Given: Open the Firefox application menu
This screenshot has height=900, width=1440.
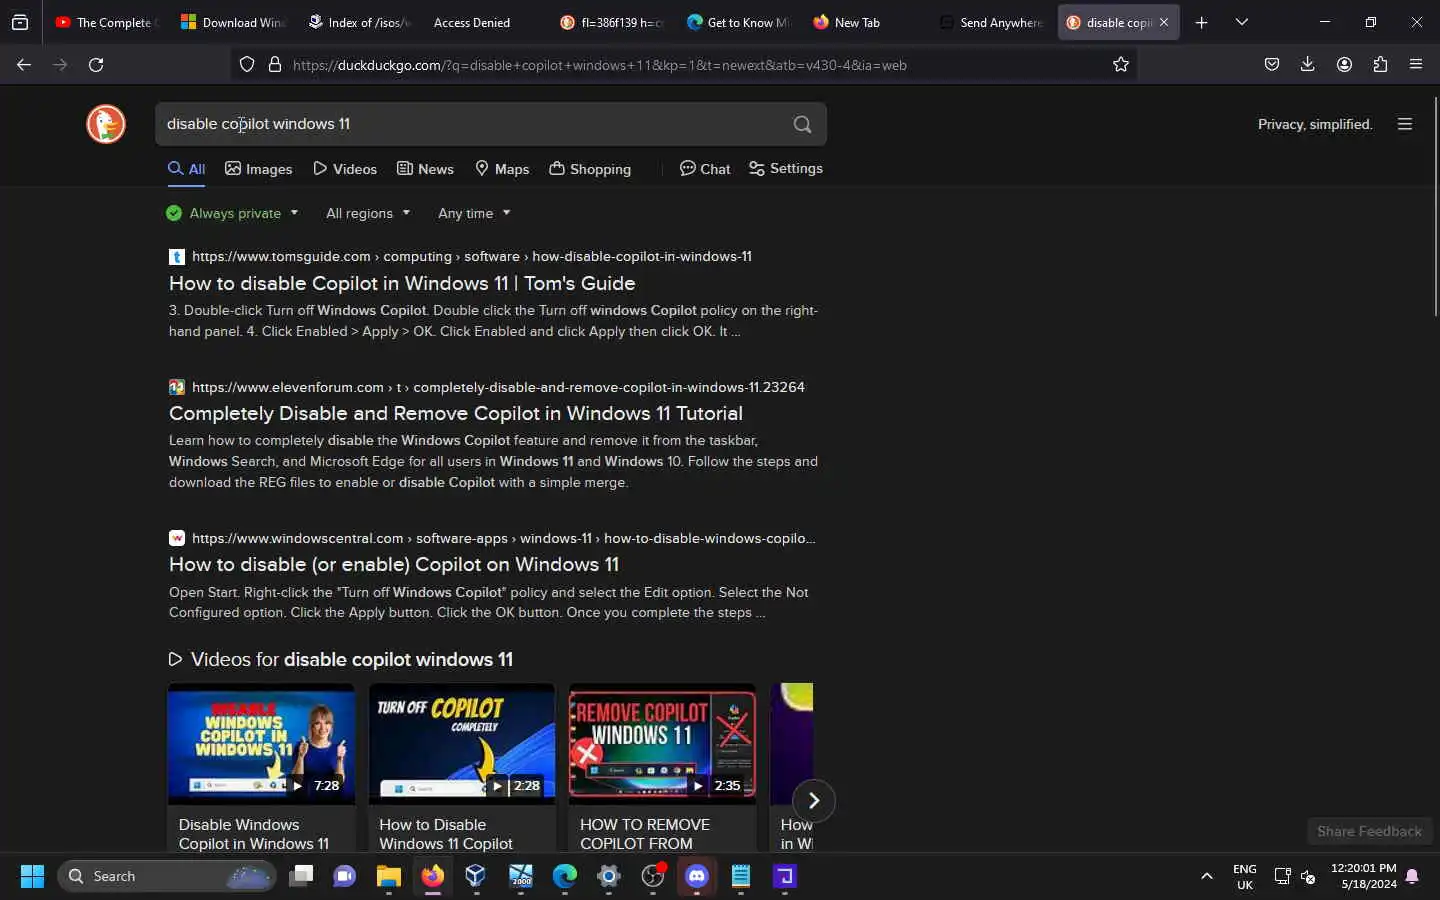Looking at the screenshot, I should (x=1416, y=65).
